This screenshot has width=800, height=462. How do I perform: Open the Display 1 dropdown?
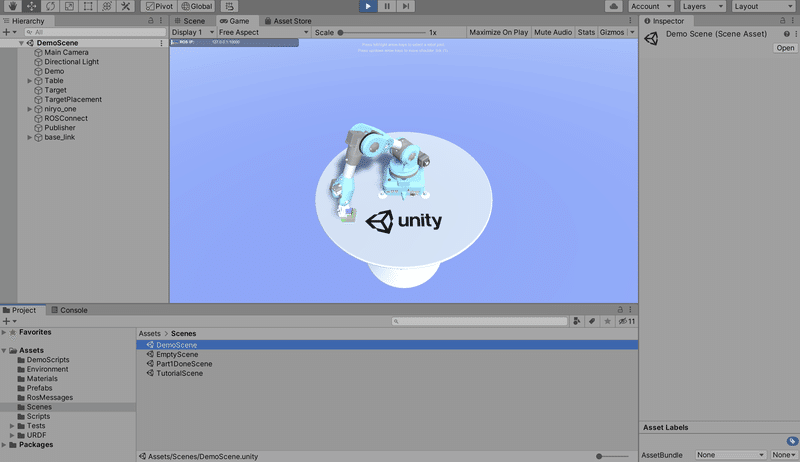(193, 32)
